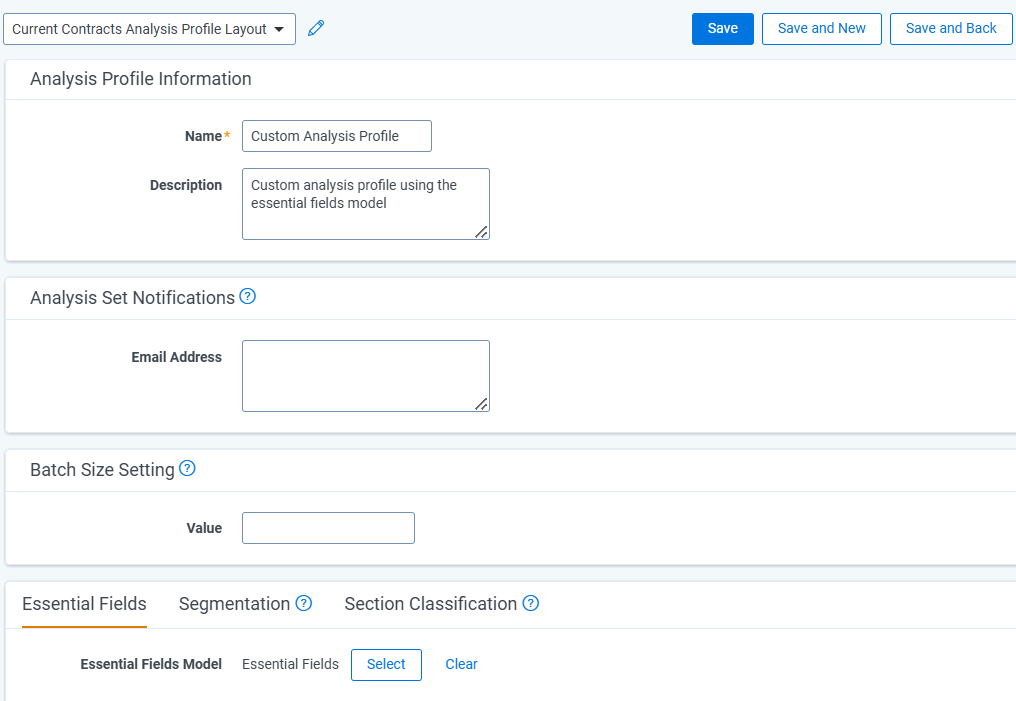Click the Save and Back button
This screenshot has width=1016, height=701.
point(951,29)
